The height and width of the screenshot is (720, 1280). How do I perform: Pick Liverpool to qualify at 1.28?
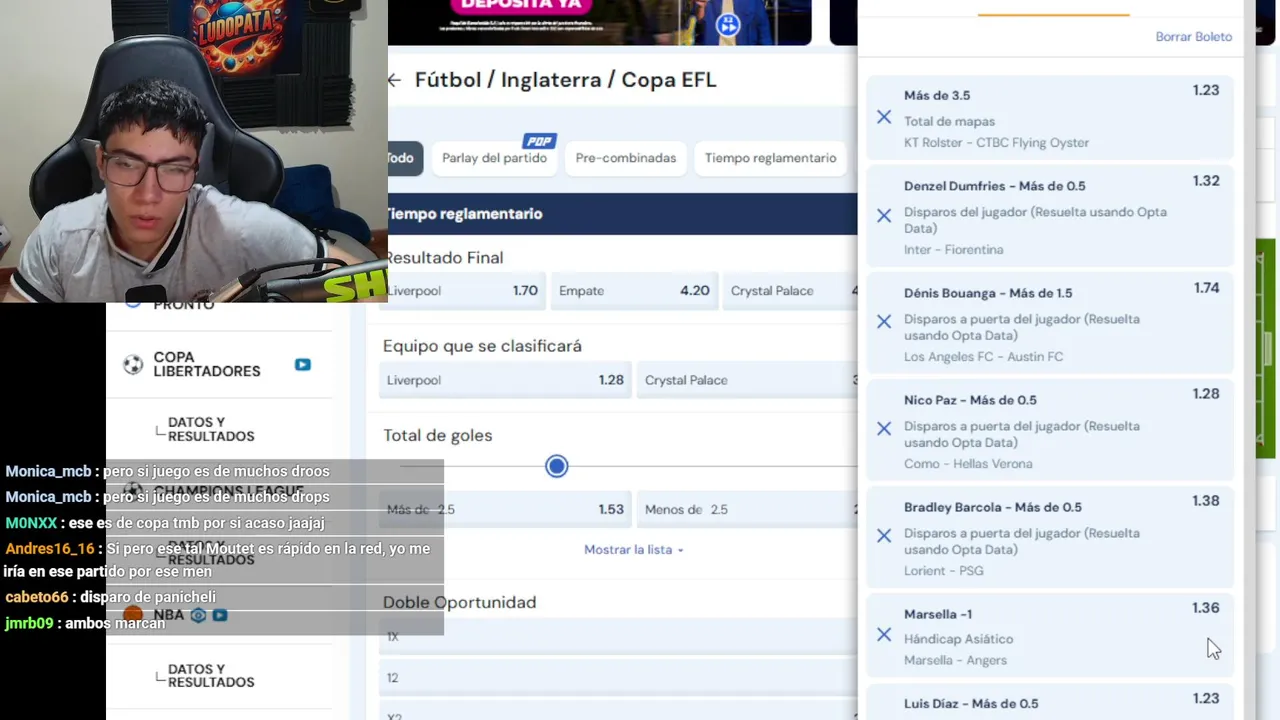point(505,380)
